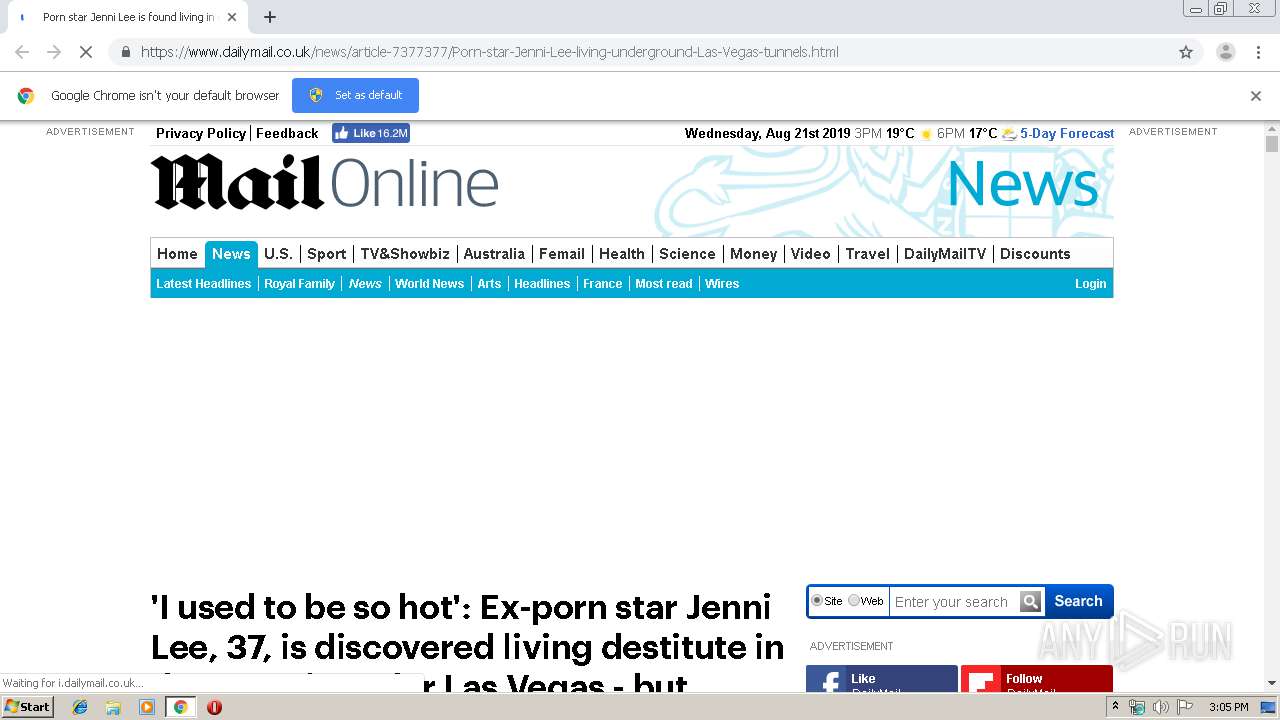Close the Jenni Lee article tab
Image resolution: width=1280 pixels, height=720 pixels.
[232, 17]
